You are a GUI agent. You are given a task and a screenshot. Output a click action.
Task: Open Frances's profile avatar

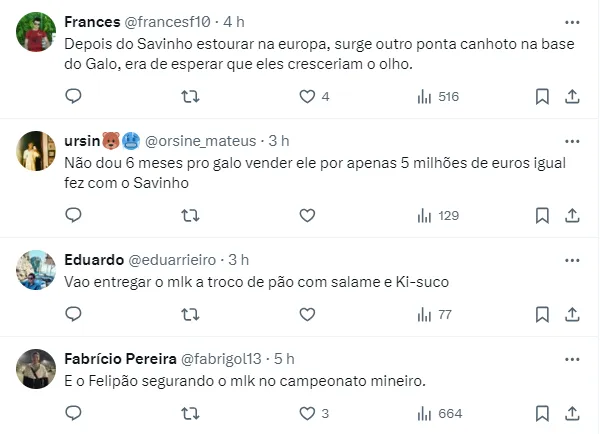pyautogui.click(x=37, y=33)
